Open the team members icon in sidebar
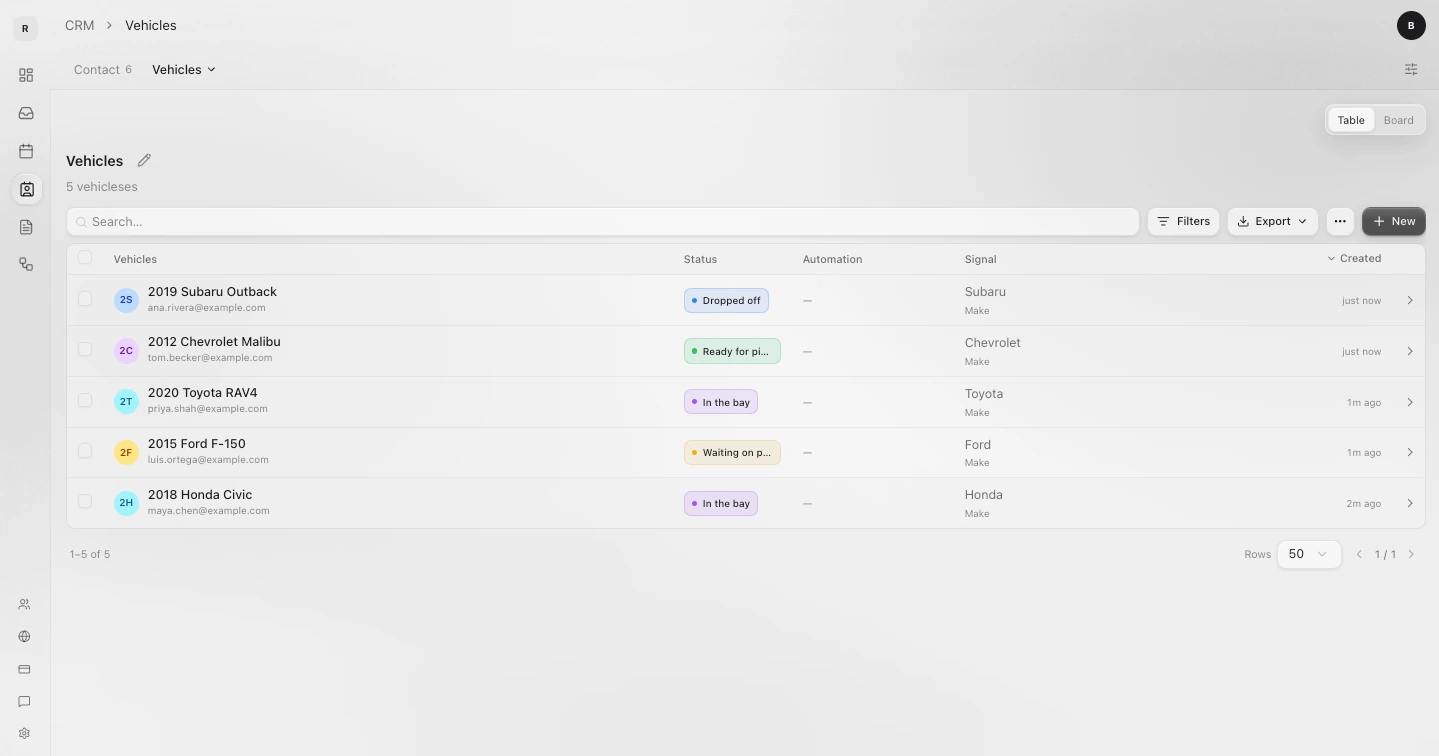This screenshot has width=1439, height=756. click(24, 604)
